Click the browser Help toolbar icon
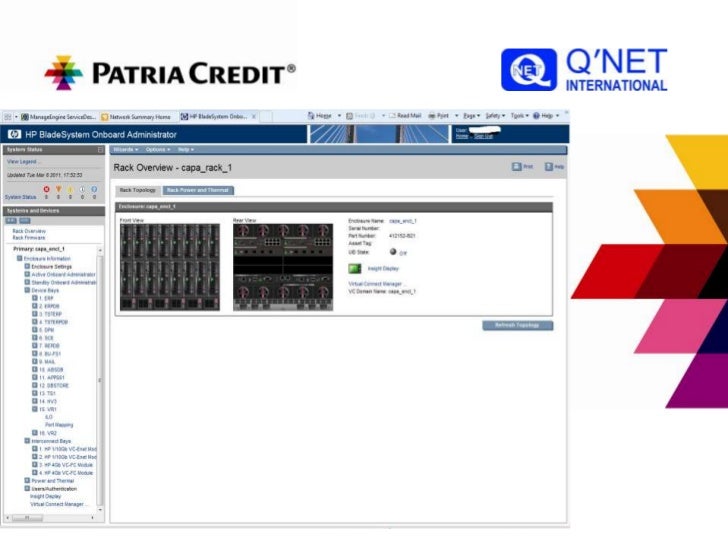Image resolution: width=728 pixels, height=546 pixels. point(536,116)
